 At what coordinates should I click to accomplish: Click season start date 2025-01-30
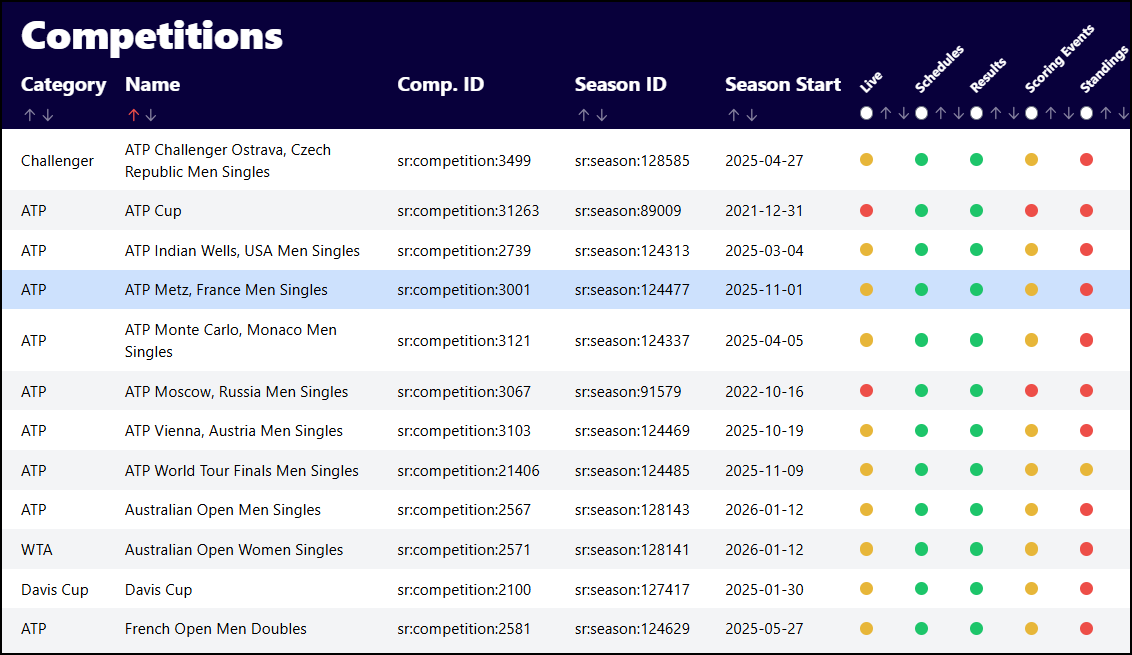click(764, 589)
